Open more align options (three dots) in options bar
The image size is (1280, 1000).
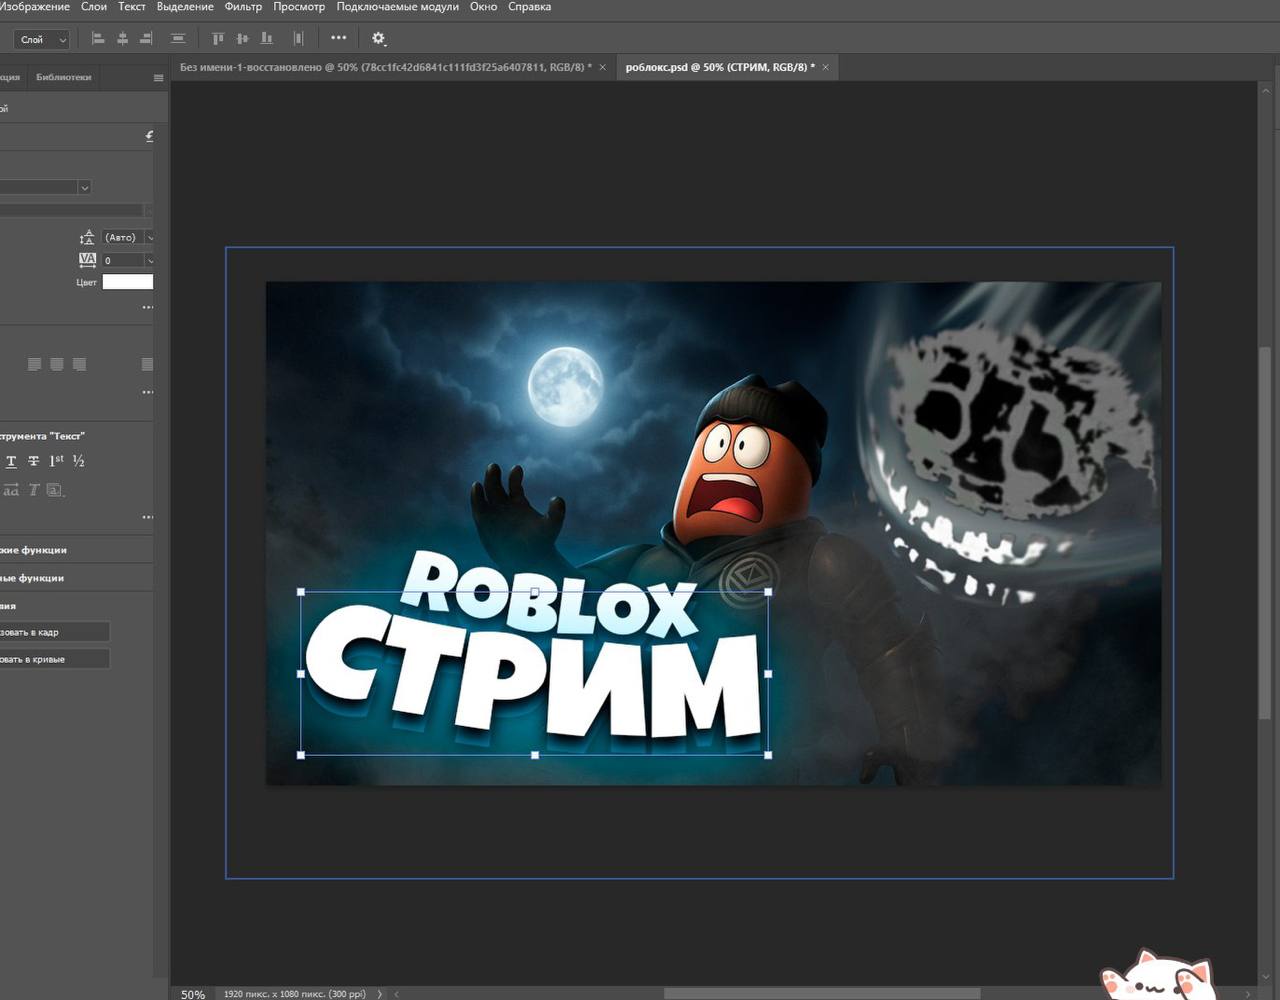pyautogui.click(x=339, y=38)
